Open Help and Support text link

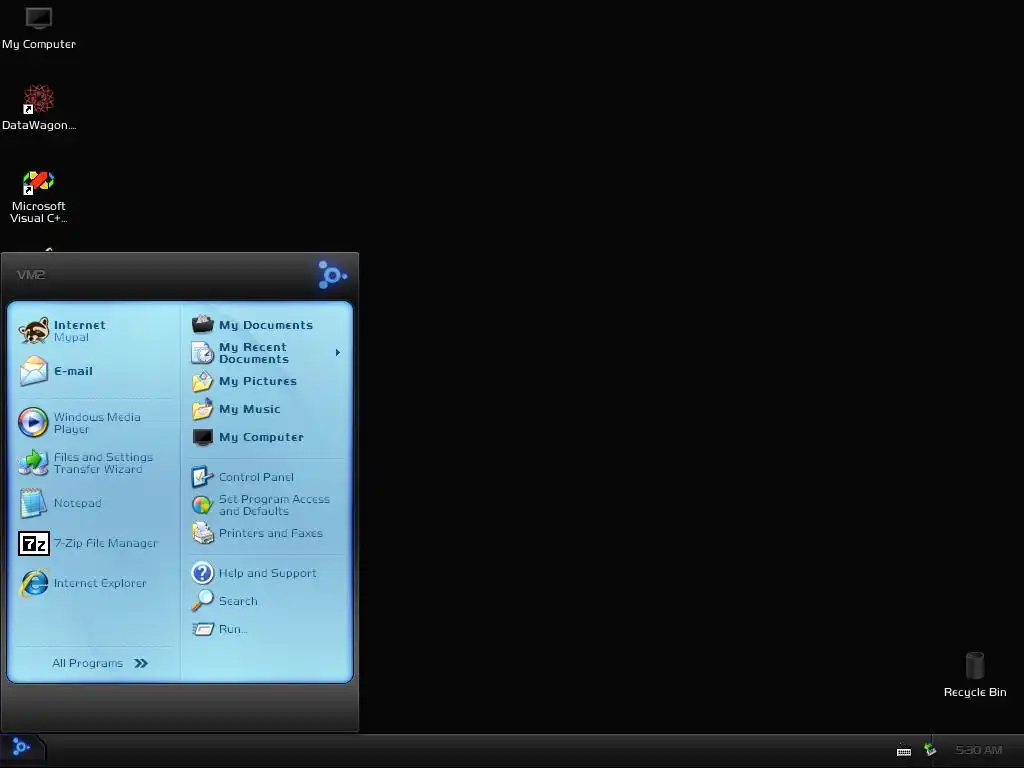pos(268,573)
